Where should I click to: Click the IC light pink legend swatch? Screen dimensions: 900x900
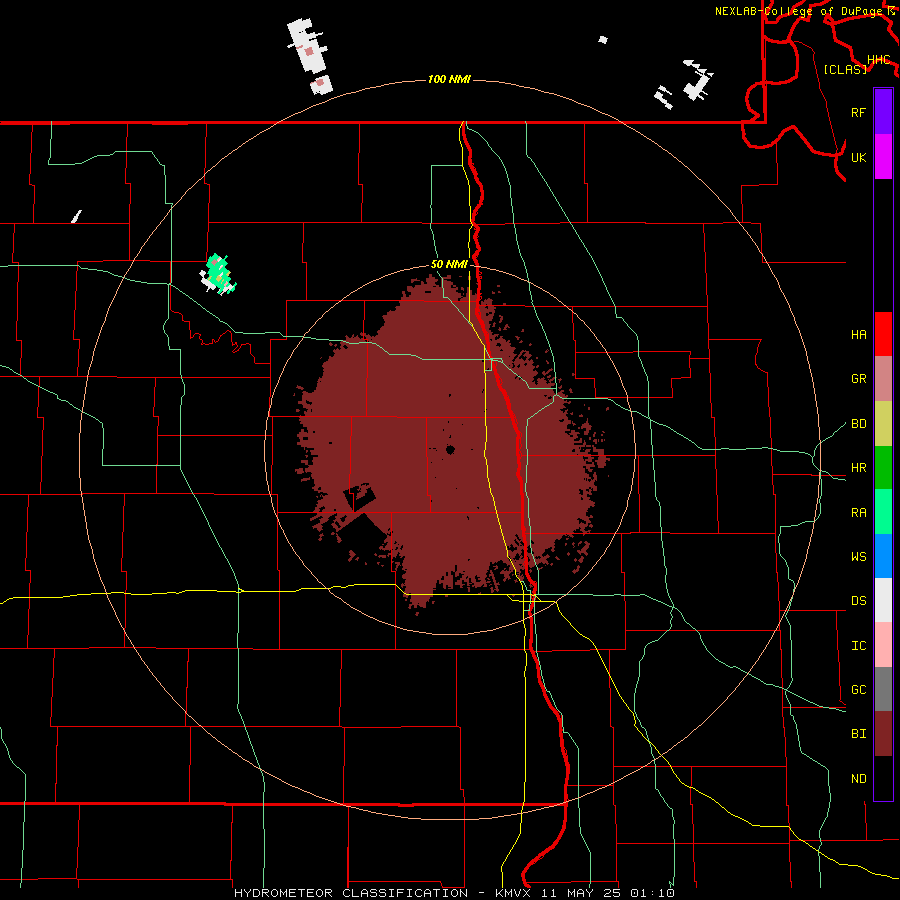883,645
